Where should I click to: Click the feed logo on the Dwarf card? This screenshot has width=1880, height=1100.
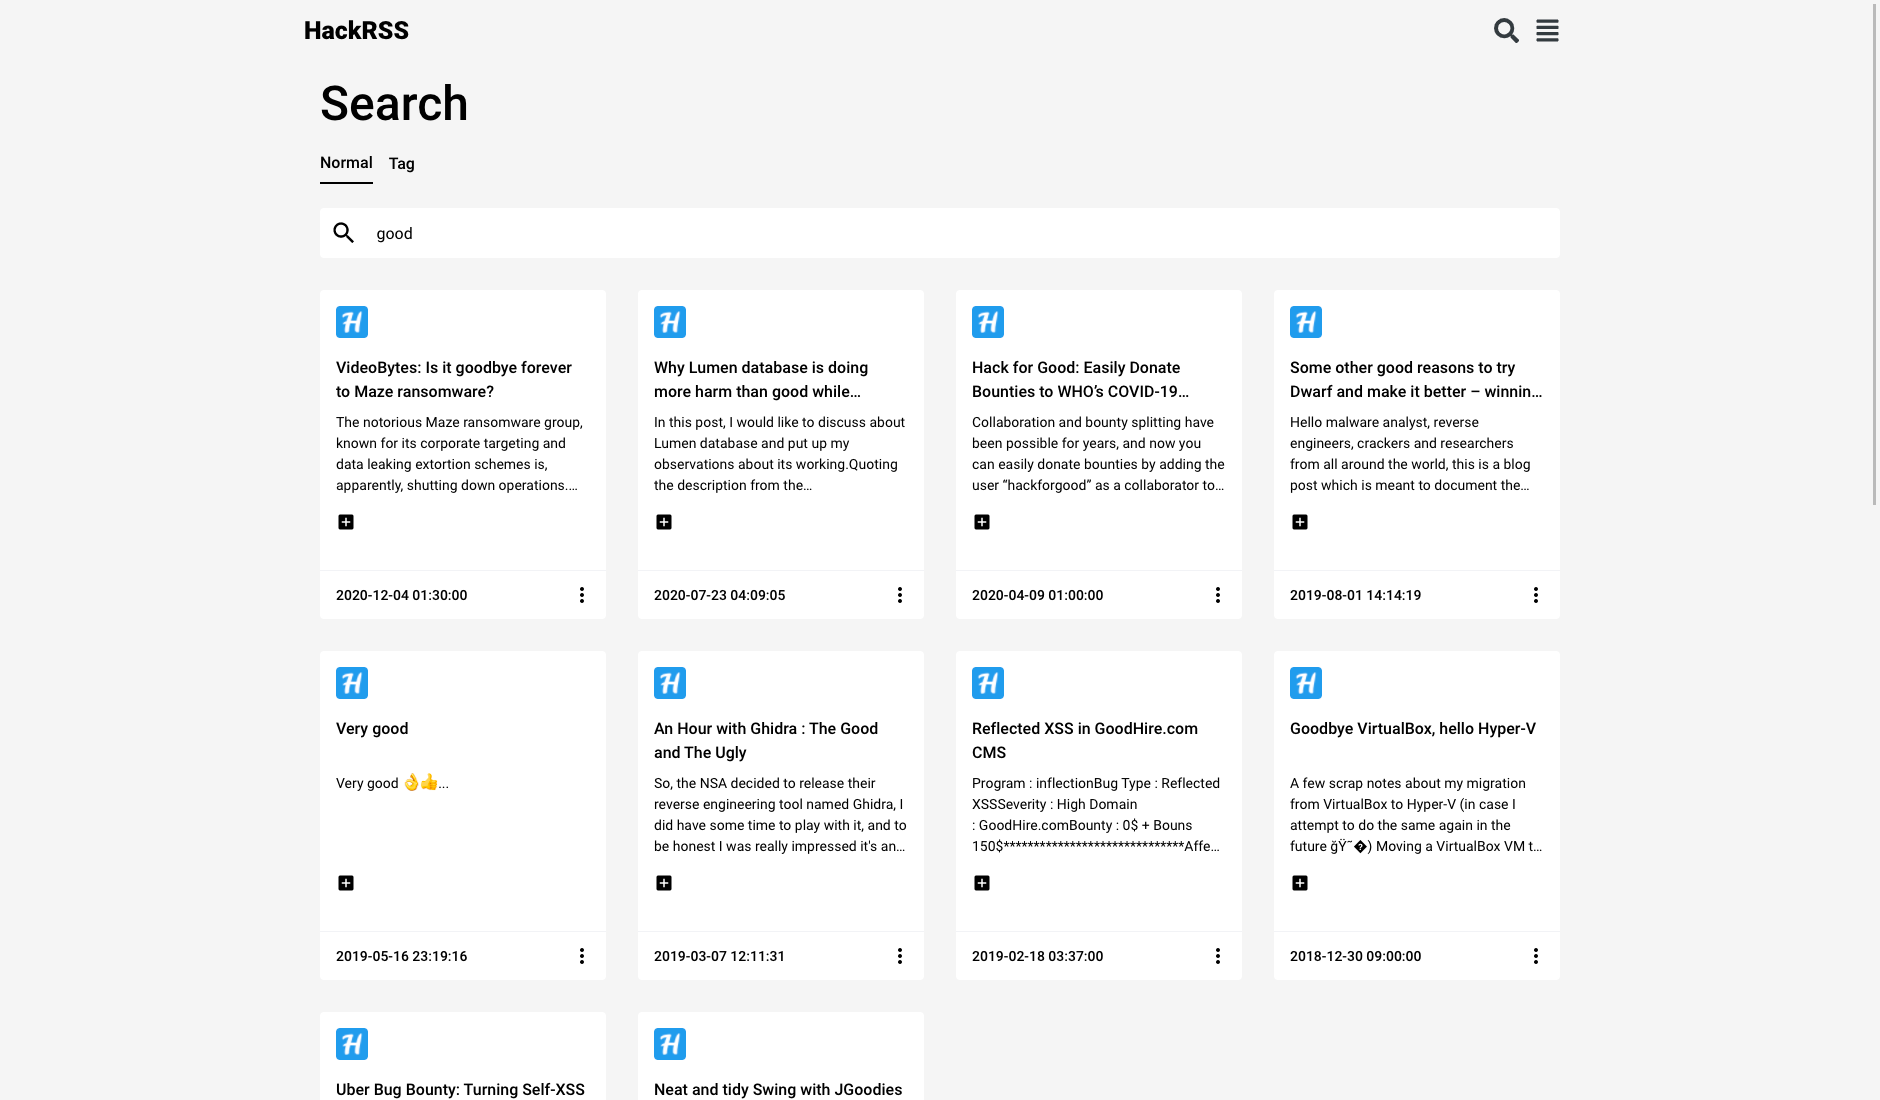point(1306,322)
